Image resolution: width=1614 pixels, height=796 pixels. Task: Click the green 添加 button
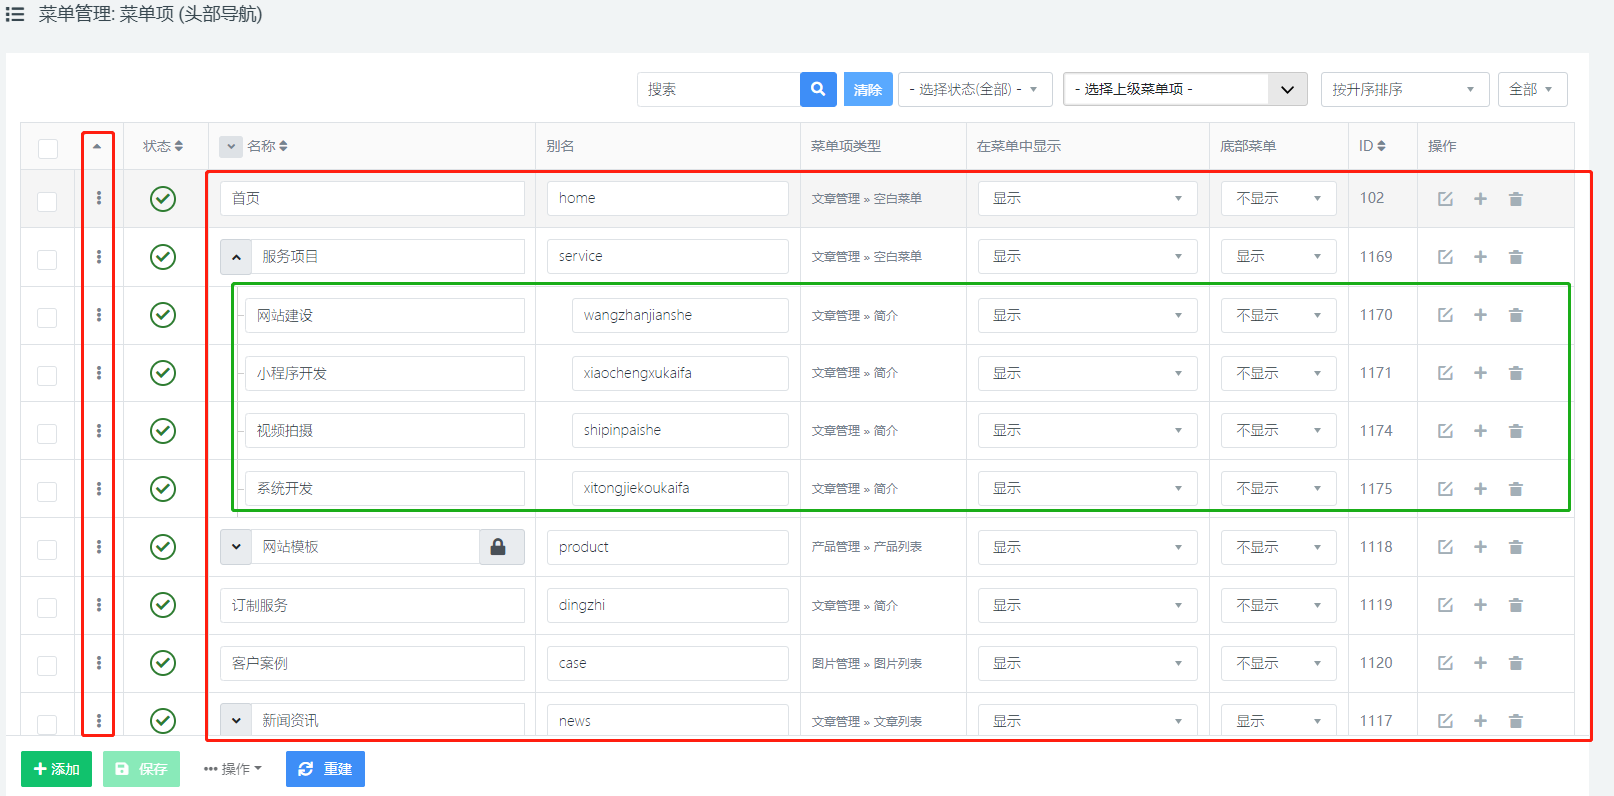(56, 769)
